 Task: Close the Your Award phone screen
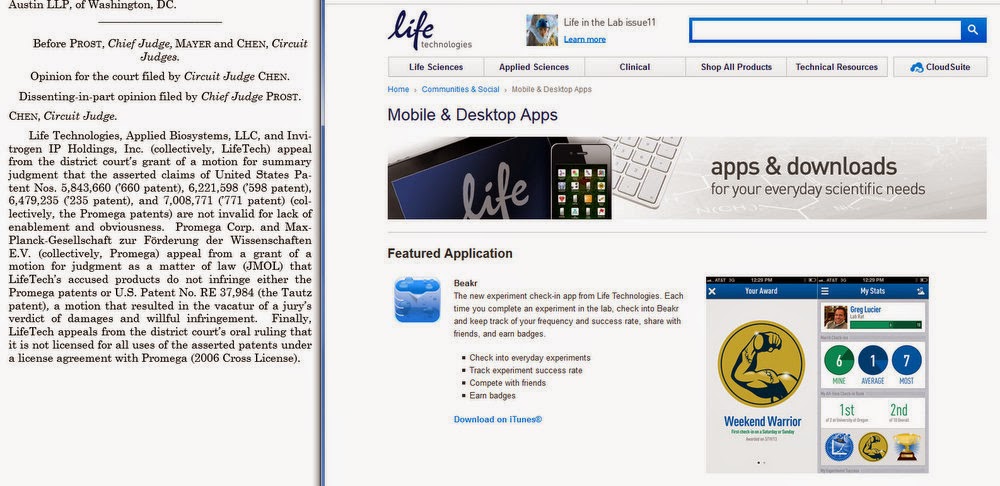[712, 291]
